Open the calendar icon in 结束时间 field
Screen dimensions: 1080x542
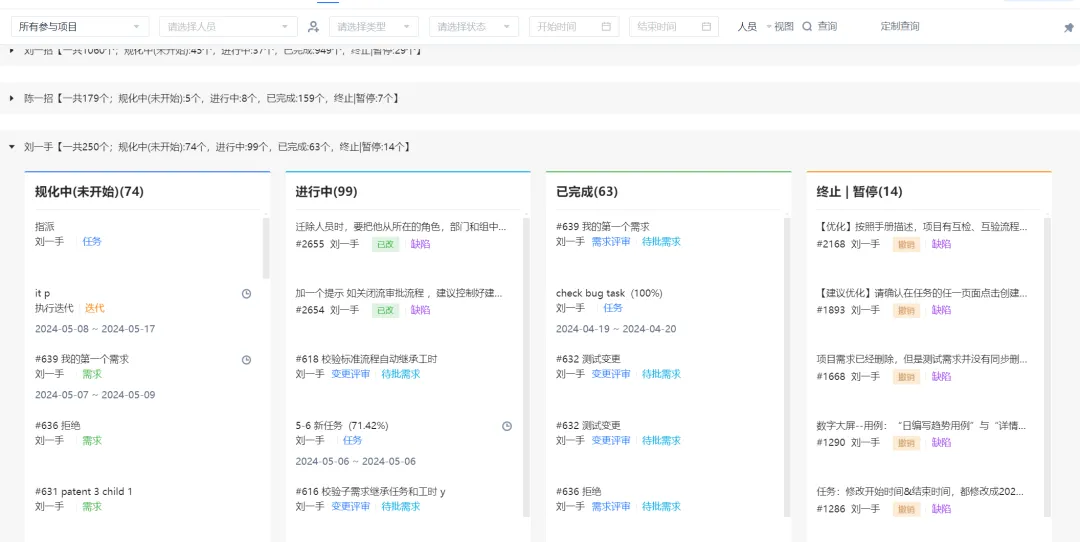point(706,27)
